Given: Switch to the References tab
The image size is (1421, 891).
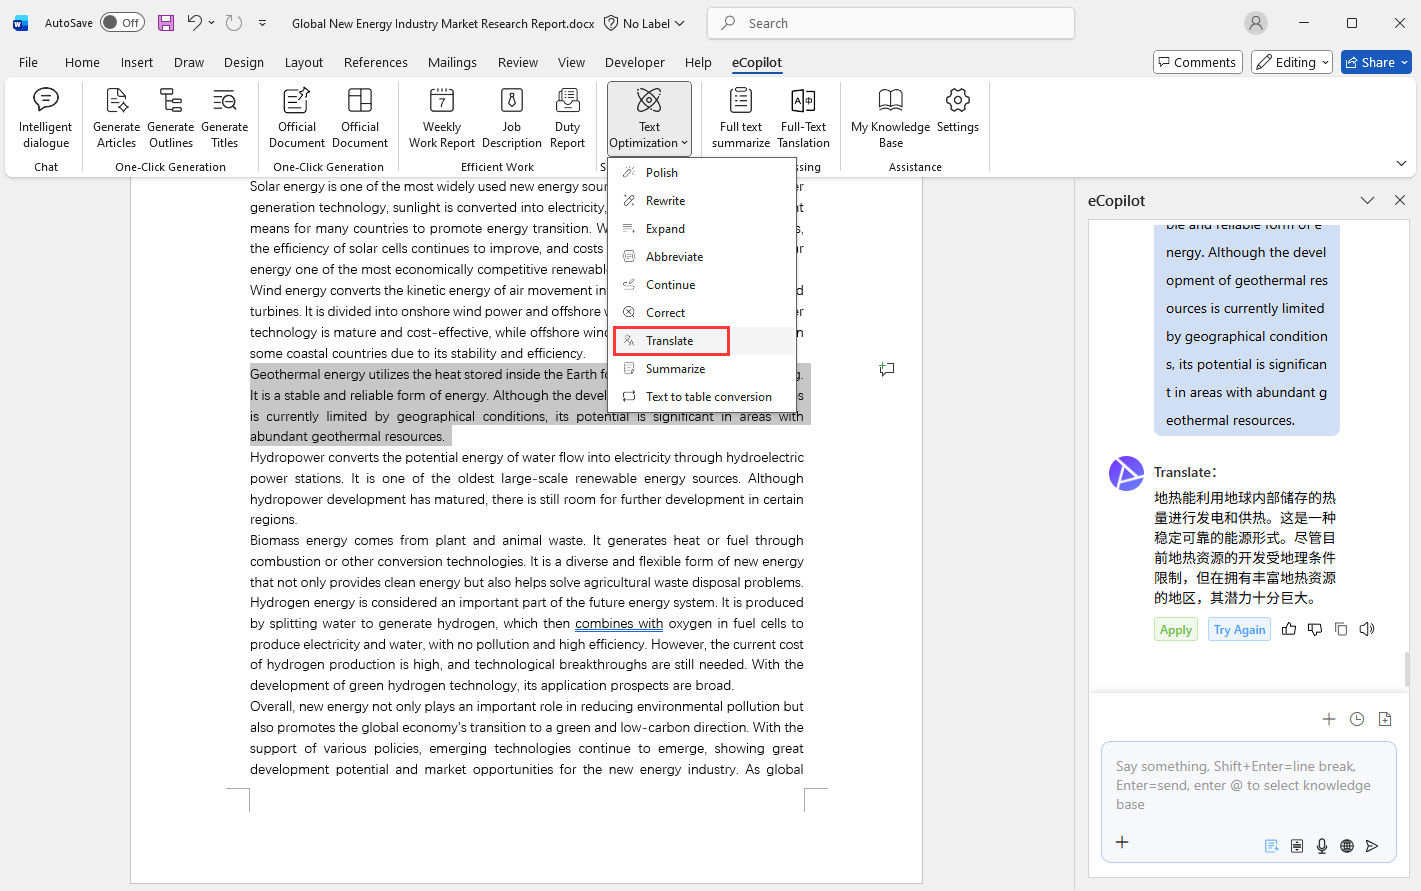Looking at the screenshot, I should click(375, 62).
